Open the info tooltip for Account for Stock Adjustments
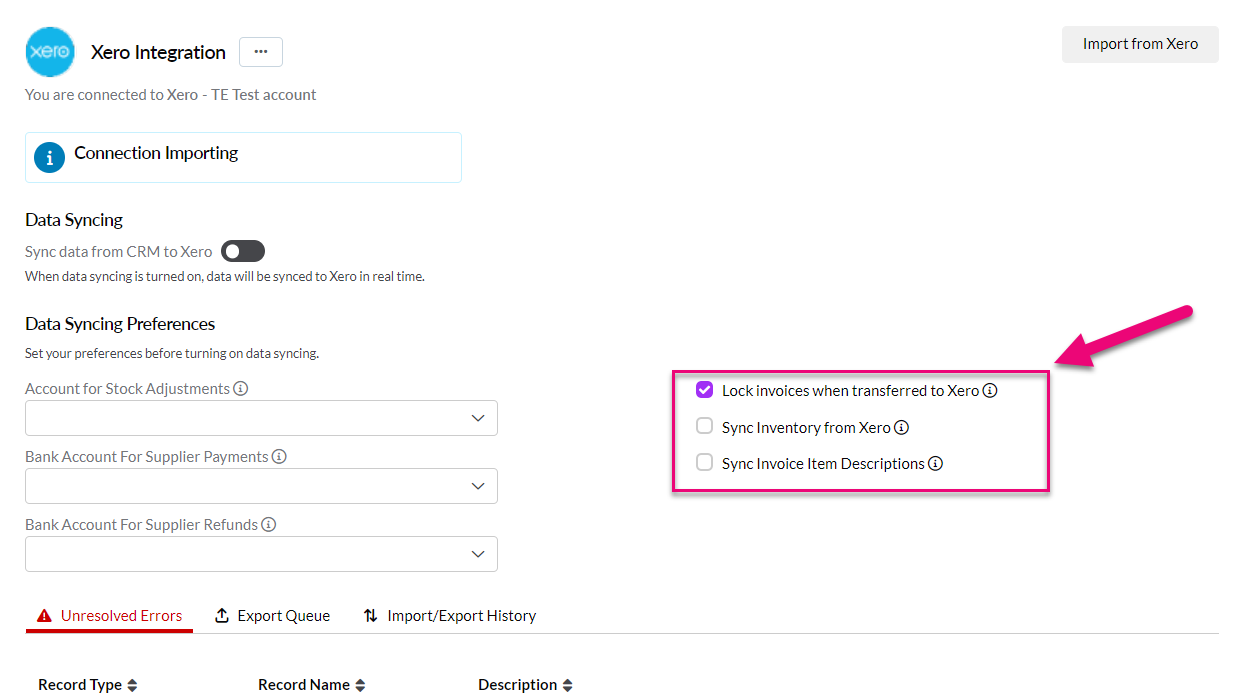Viewport: 1236px width, 697px height. coord(240,388)
